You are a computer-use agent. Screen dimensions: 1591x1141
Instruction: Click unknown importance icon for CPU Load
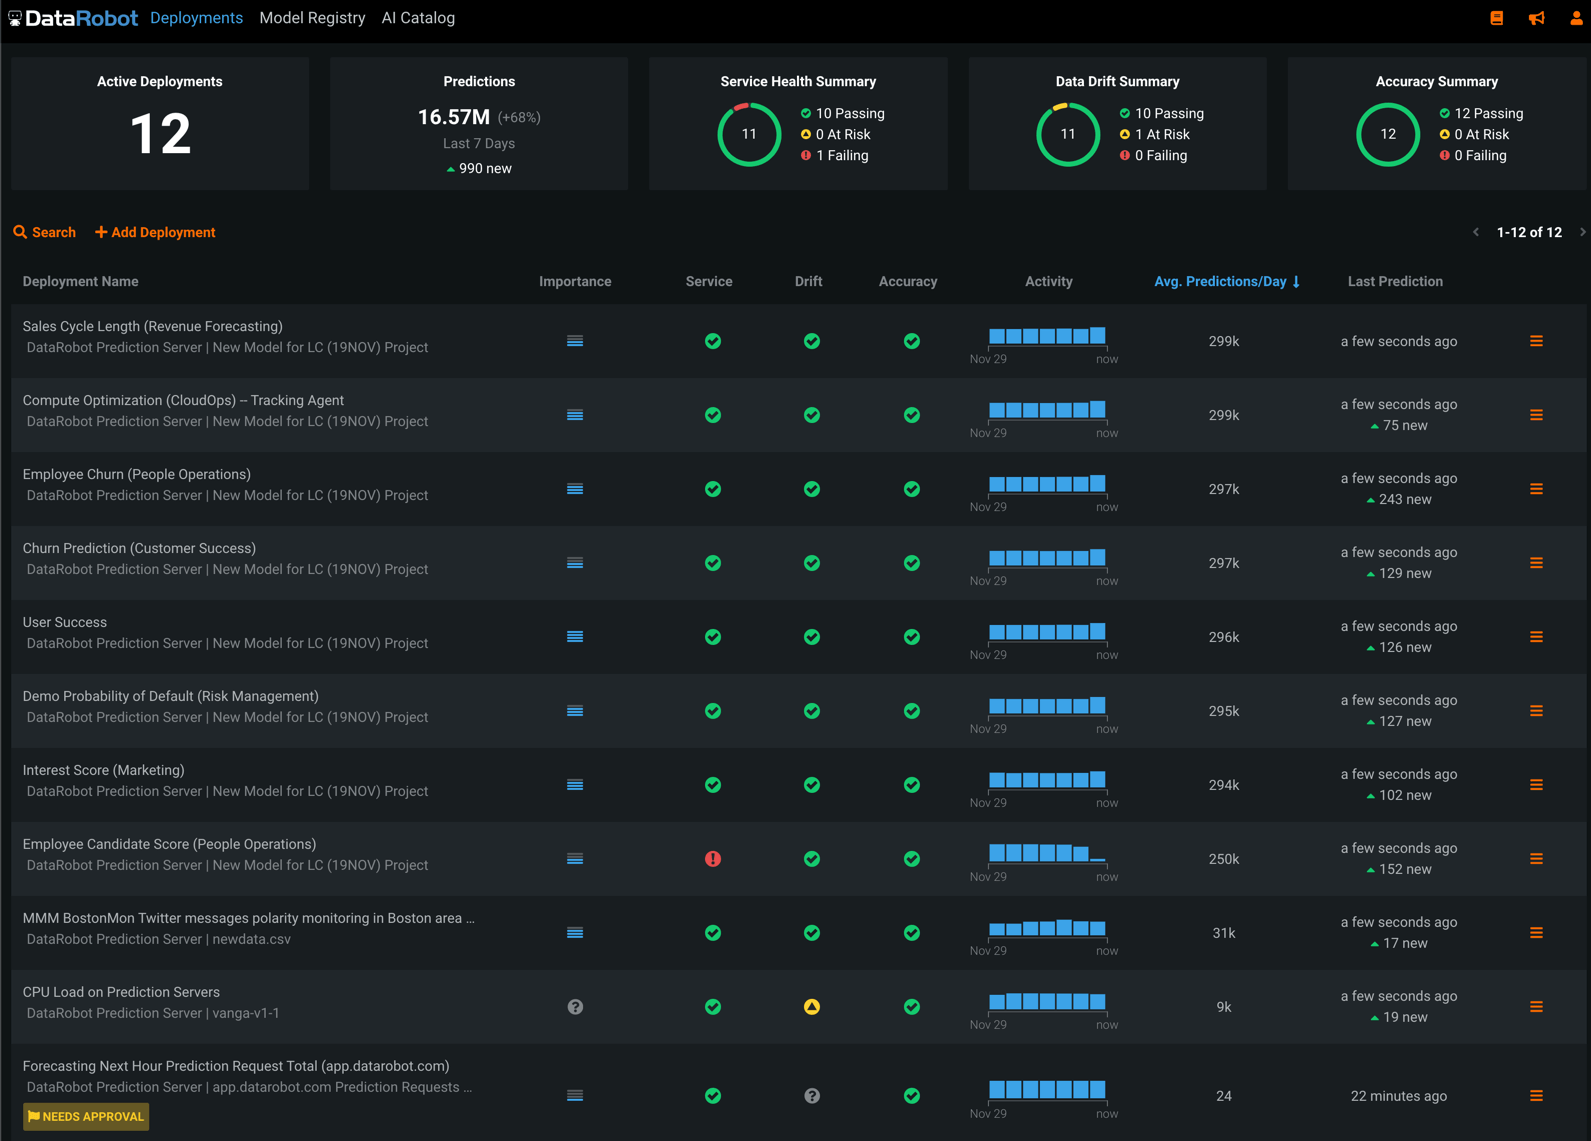click(x=575, y=1007)
